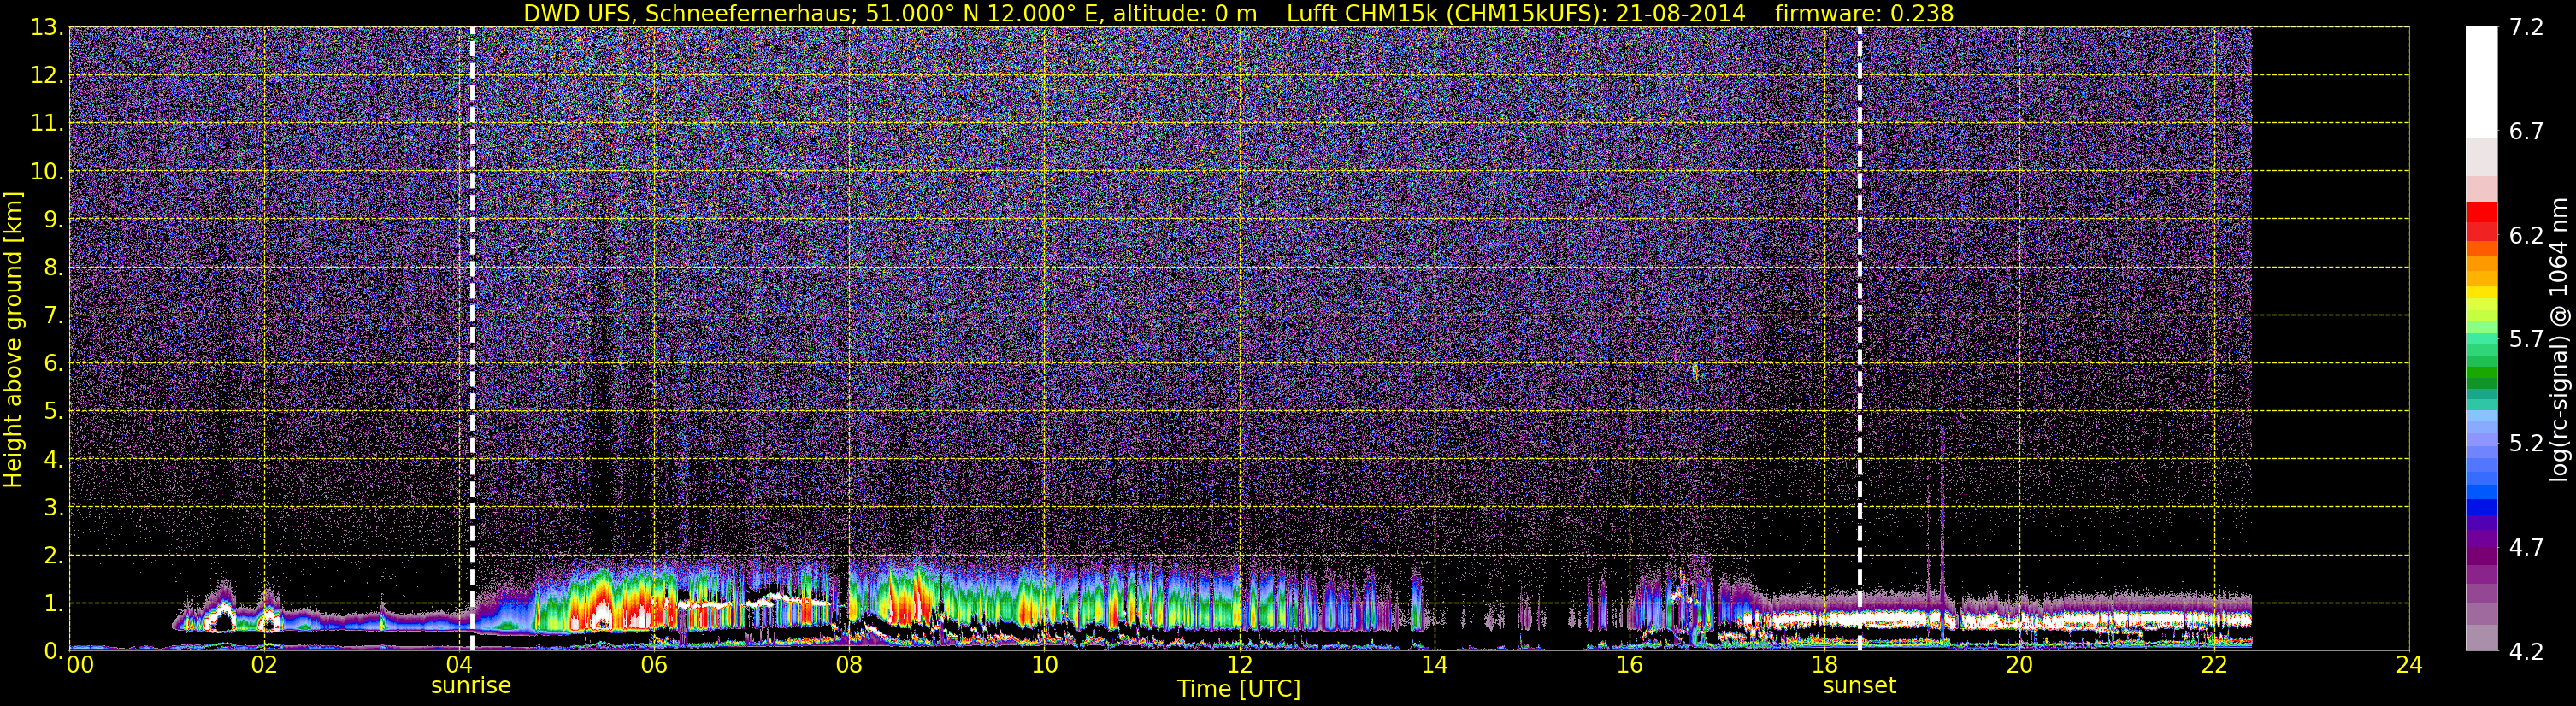
Task: Click the white top segment of the colorbar
Action: [x=2481, y=82]
